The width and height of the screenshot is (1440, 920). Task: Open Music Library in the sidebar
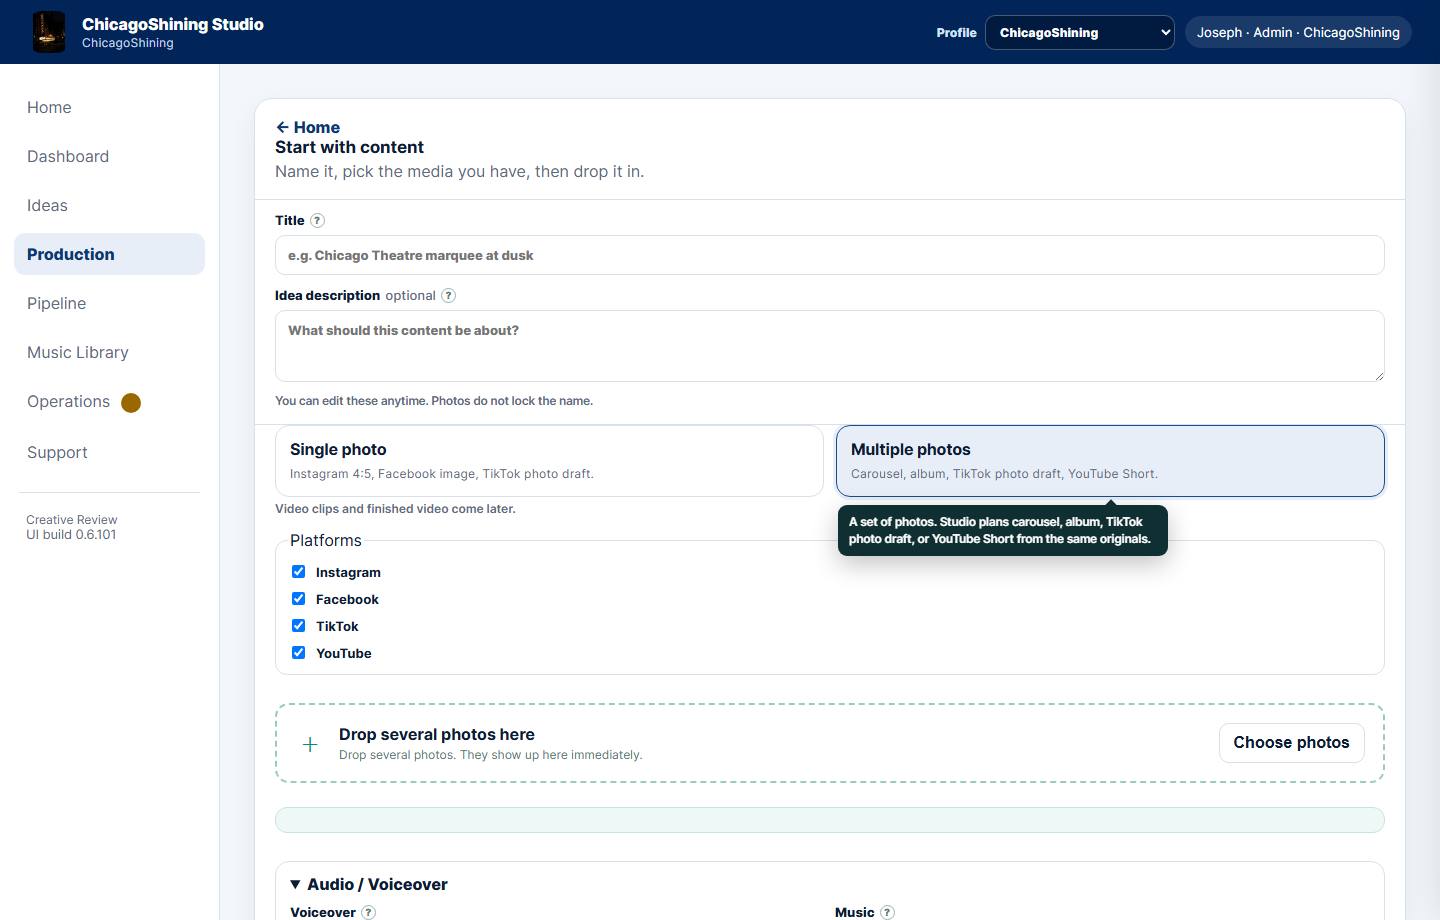point(109,352)
